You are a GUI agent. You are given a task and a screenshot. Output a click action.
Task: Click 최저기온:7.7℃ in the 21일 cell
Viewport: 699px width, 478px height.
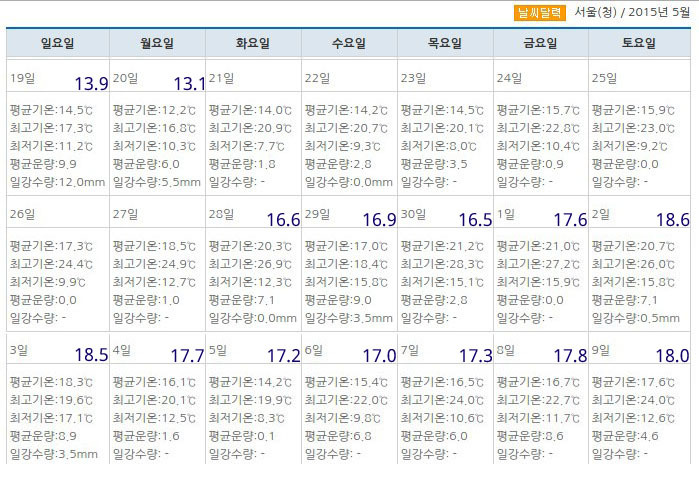click(x=247, y=146)
